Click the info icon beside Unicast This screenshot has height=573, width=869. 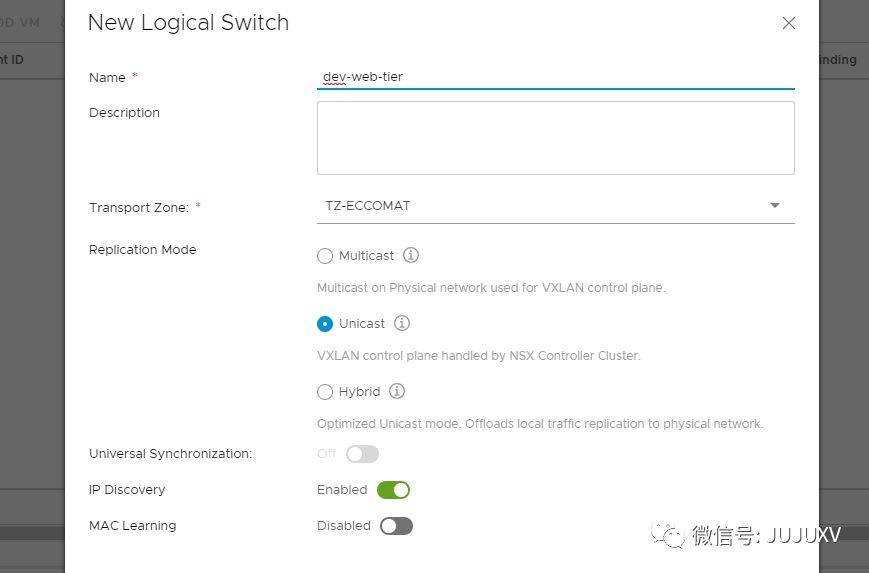pos(402,323)
